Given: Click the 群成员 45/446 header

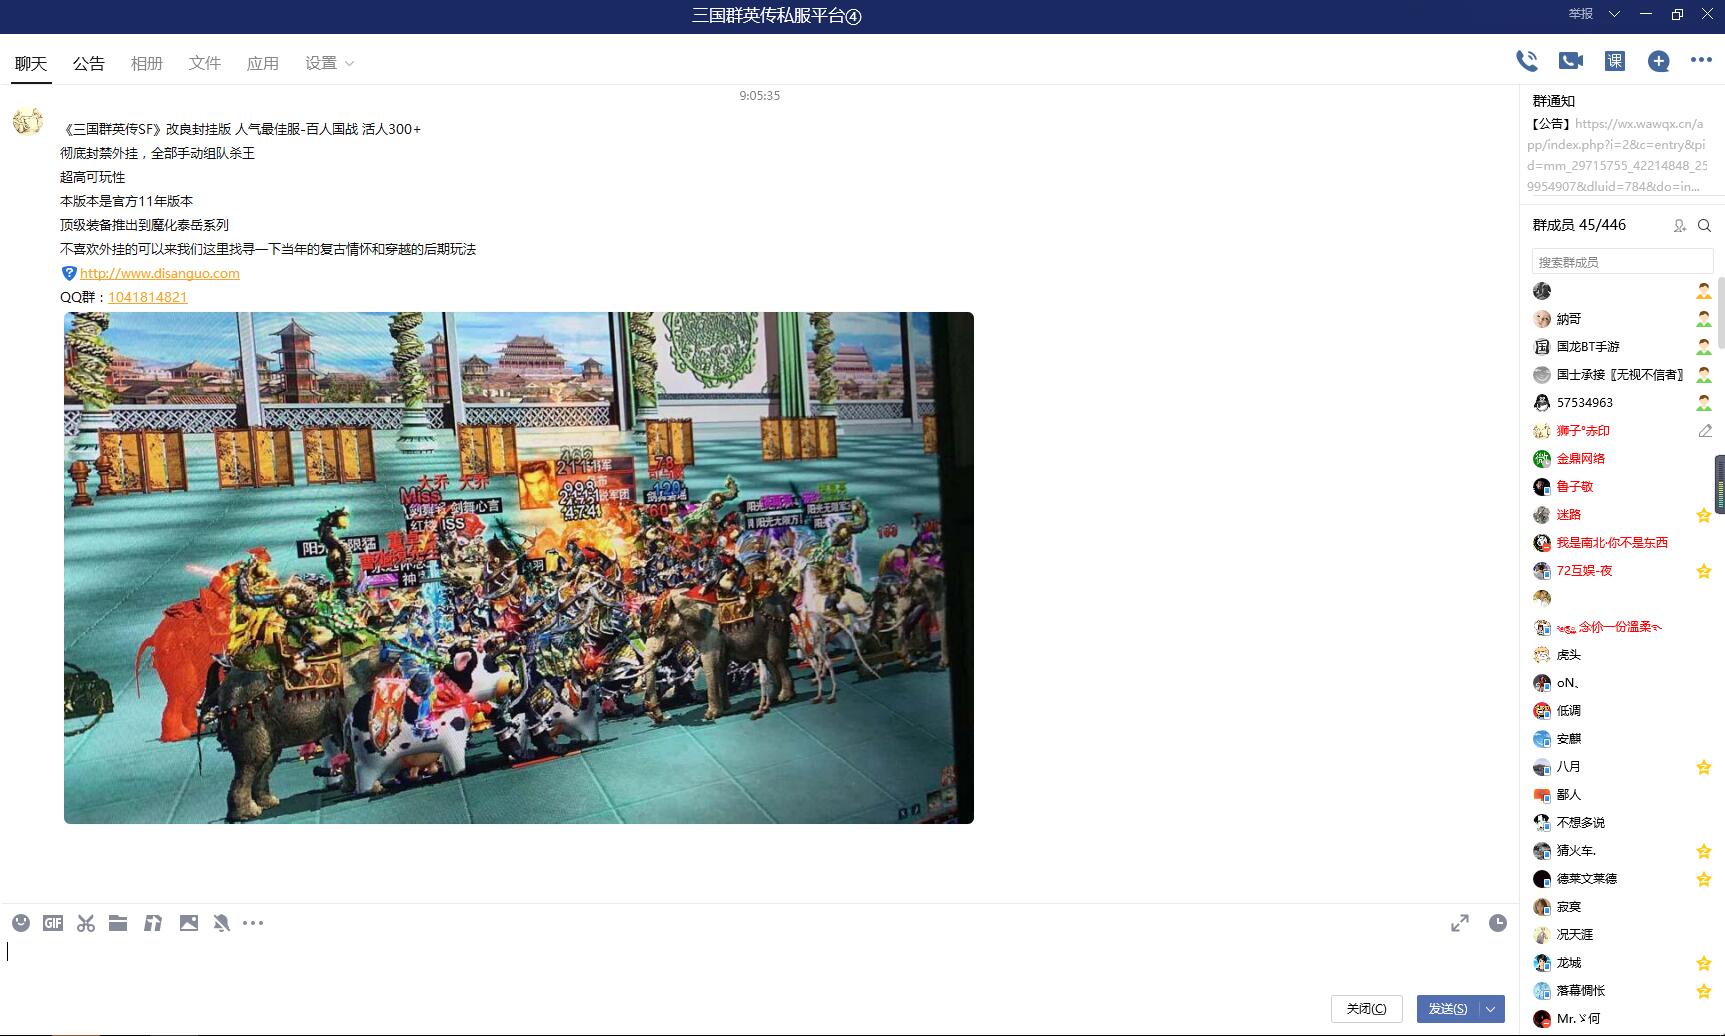Looking at the screenshot, I should 1579,225.
